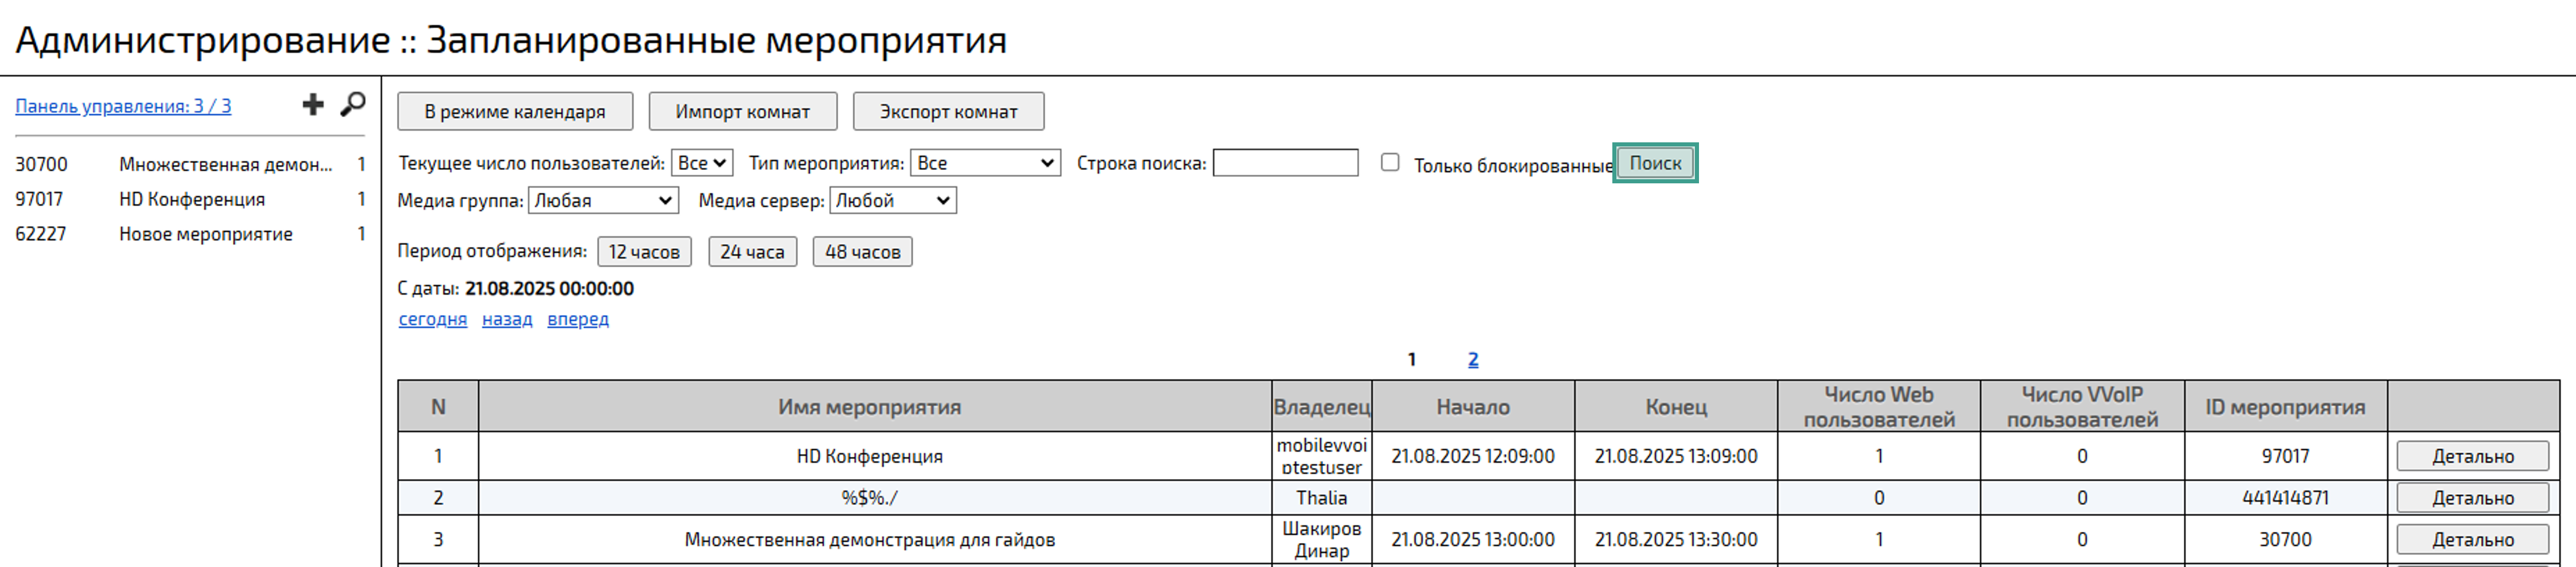Click the 'Импорт комнат' button
Image resolution: width=2576 pixels, height=567 pixels.
coord(742,112)
